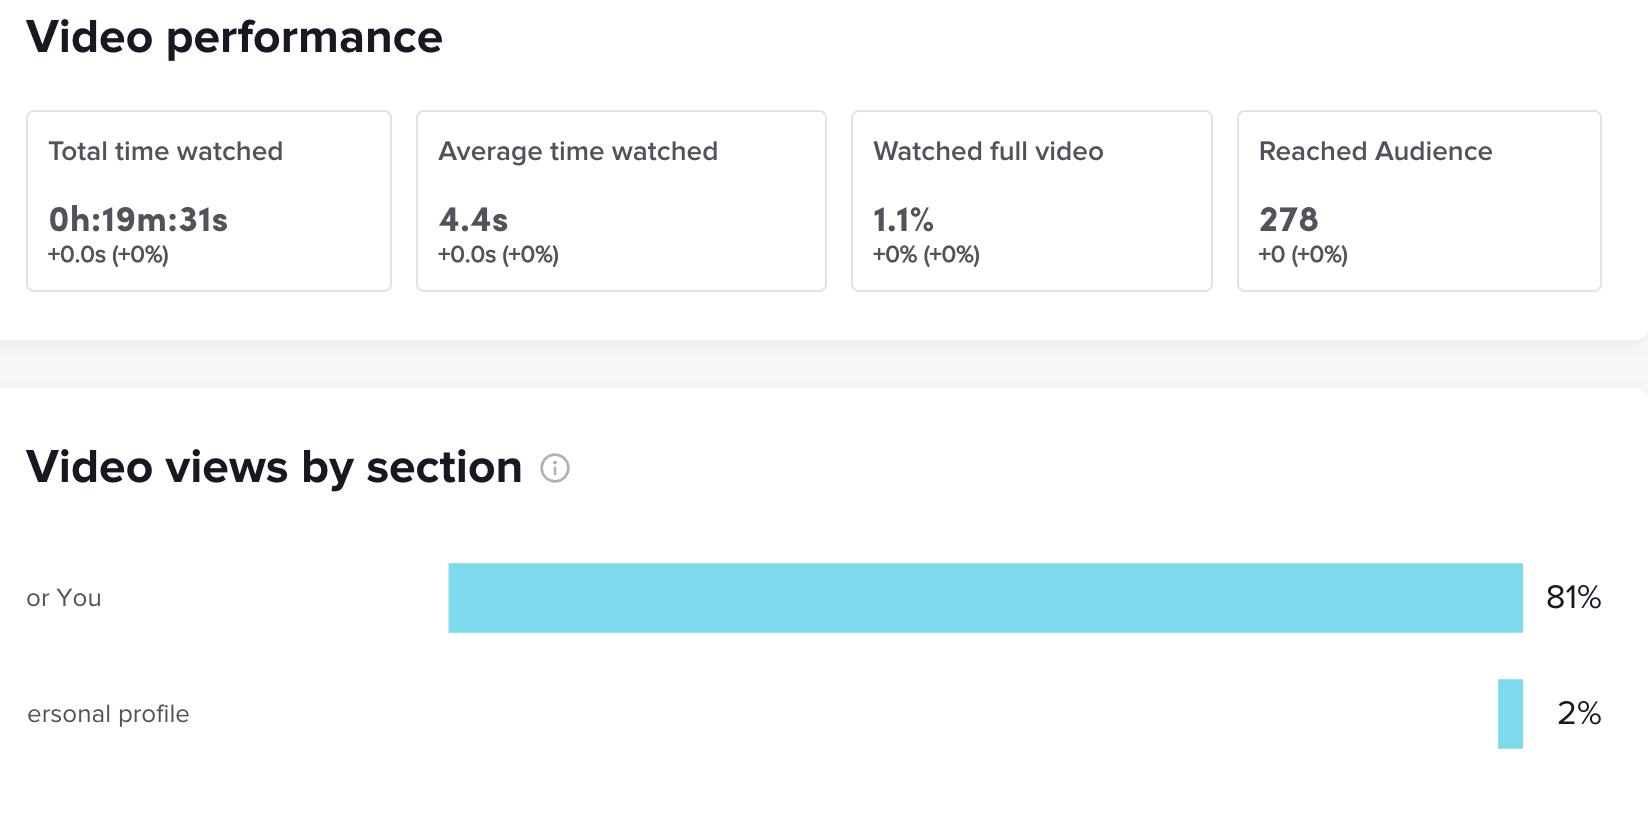
Task: Click the 1.1% watched full video value
Action: pyautogui.click(x=903, y=220)
